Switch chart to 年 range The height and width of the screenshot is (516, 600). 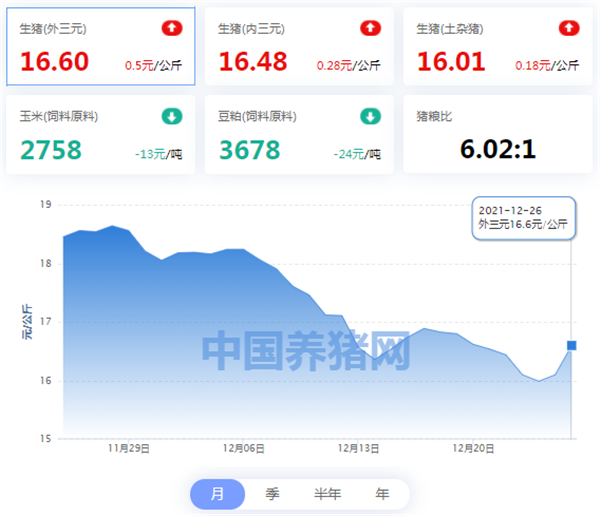(382, 494)
